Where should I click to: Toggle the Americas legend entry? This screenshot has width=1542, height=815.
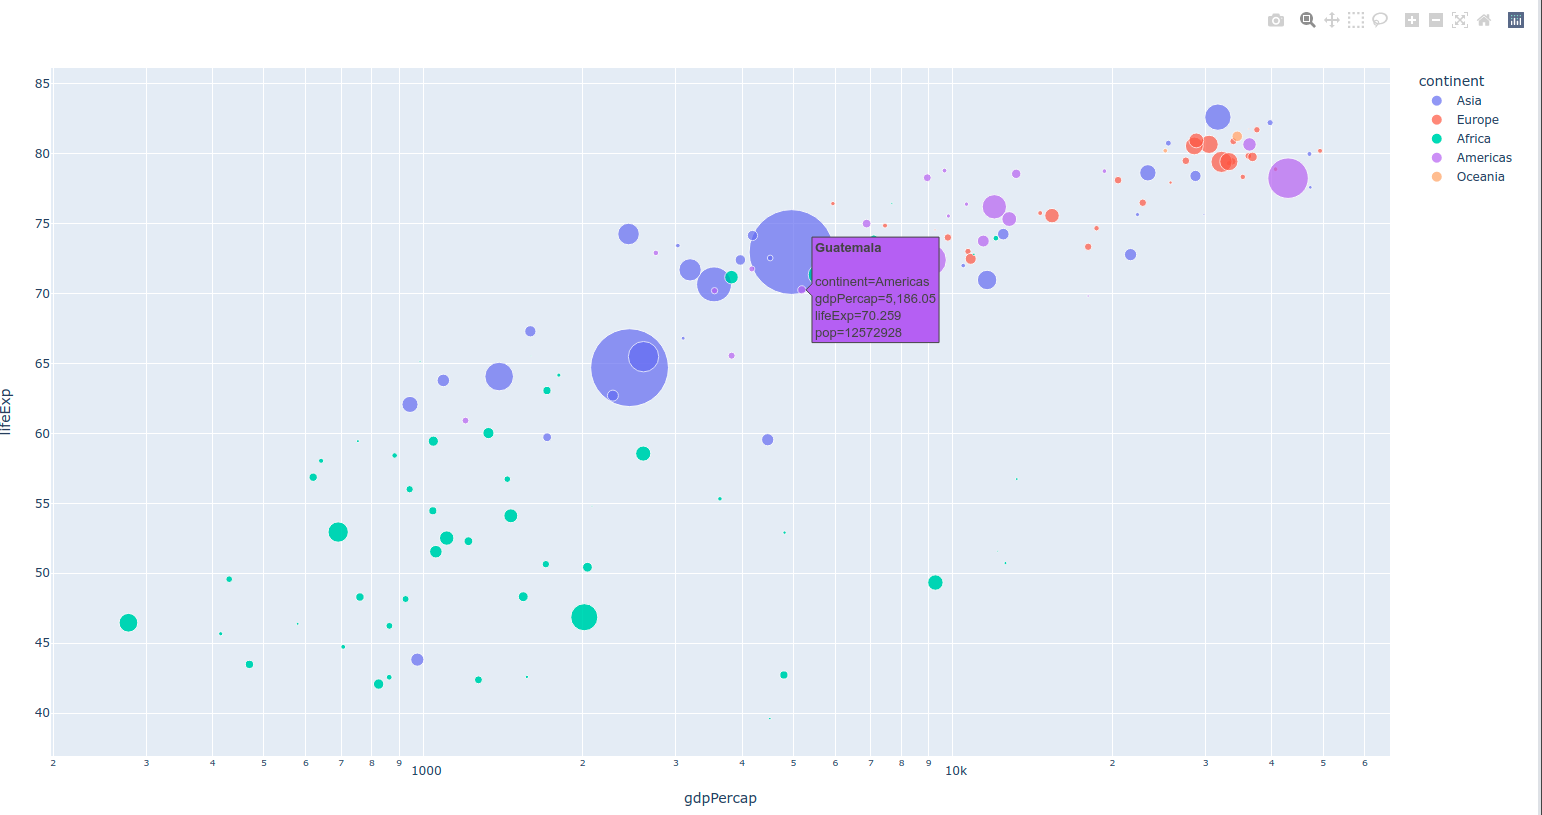coord(1484,157)
